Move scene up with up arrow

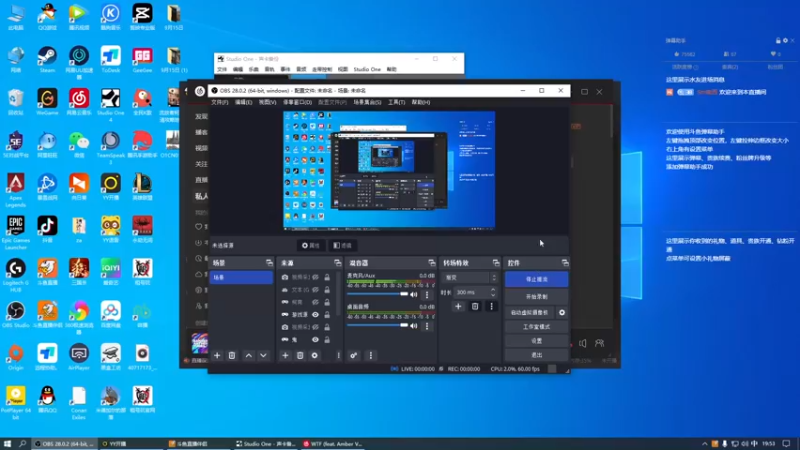coord(248,356)
